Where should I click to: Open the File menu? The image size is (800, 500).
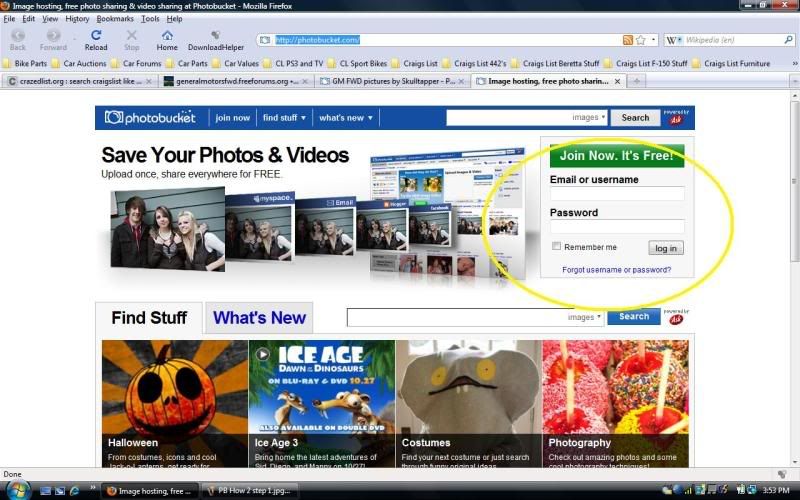click(x=9, y=19)
